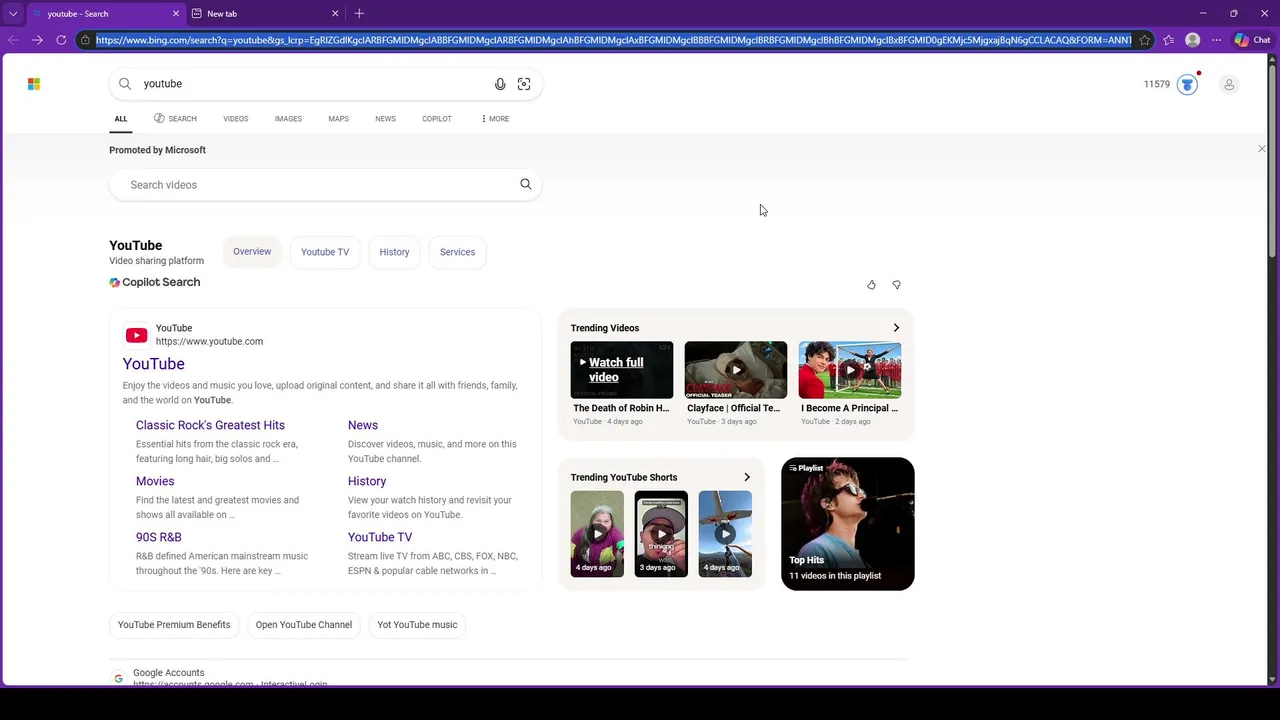Image resolution: width=1280 pixels, height=720 pixels.
Task: Play the middle YouTube Short, 3 days ago
Action: pyautogui.click(x=661, y=534)
